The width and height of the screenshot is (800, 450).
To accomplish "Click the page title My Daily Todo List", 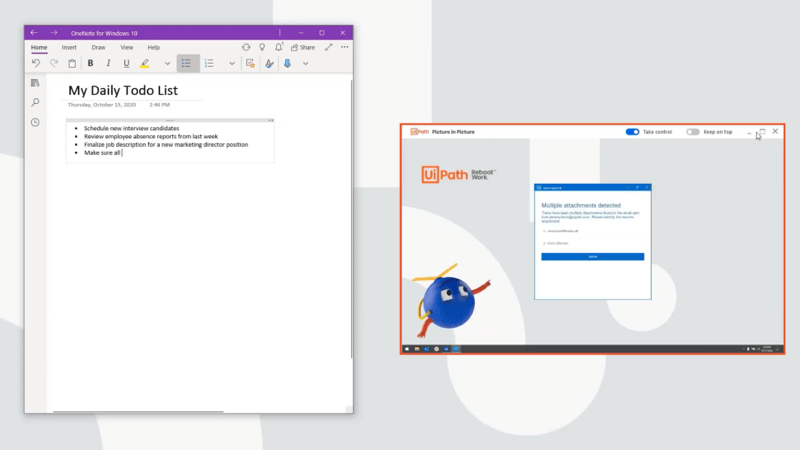I will point(123,90).
